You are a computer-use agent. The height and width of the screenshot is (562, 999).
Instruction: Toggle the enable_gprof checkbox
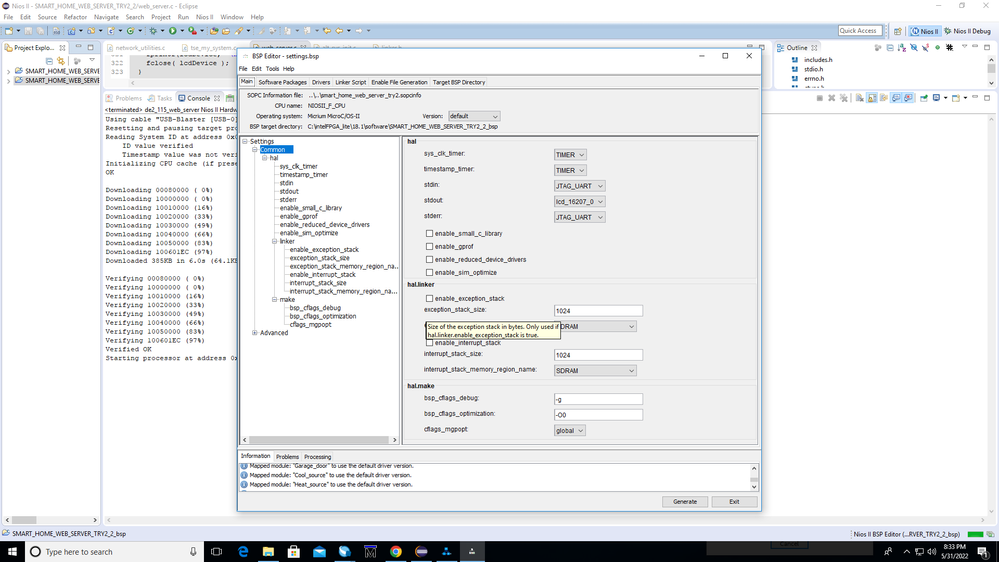click(430, 247)
